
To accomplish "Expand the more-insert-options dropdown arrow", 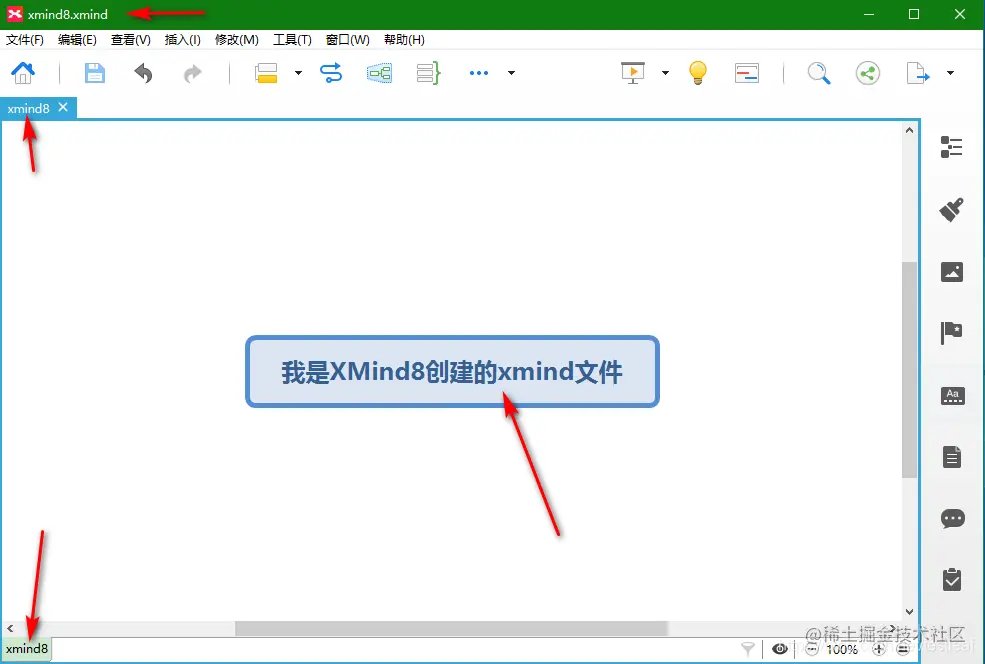I will [511, 73].
